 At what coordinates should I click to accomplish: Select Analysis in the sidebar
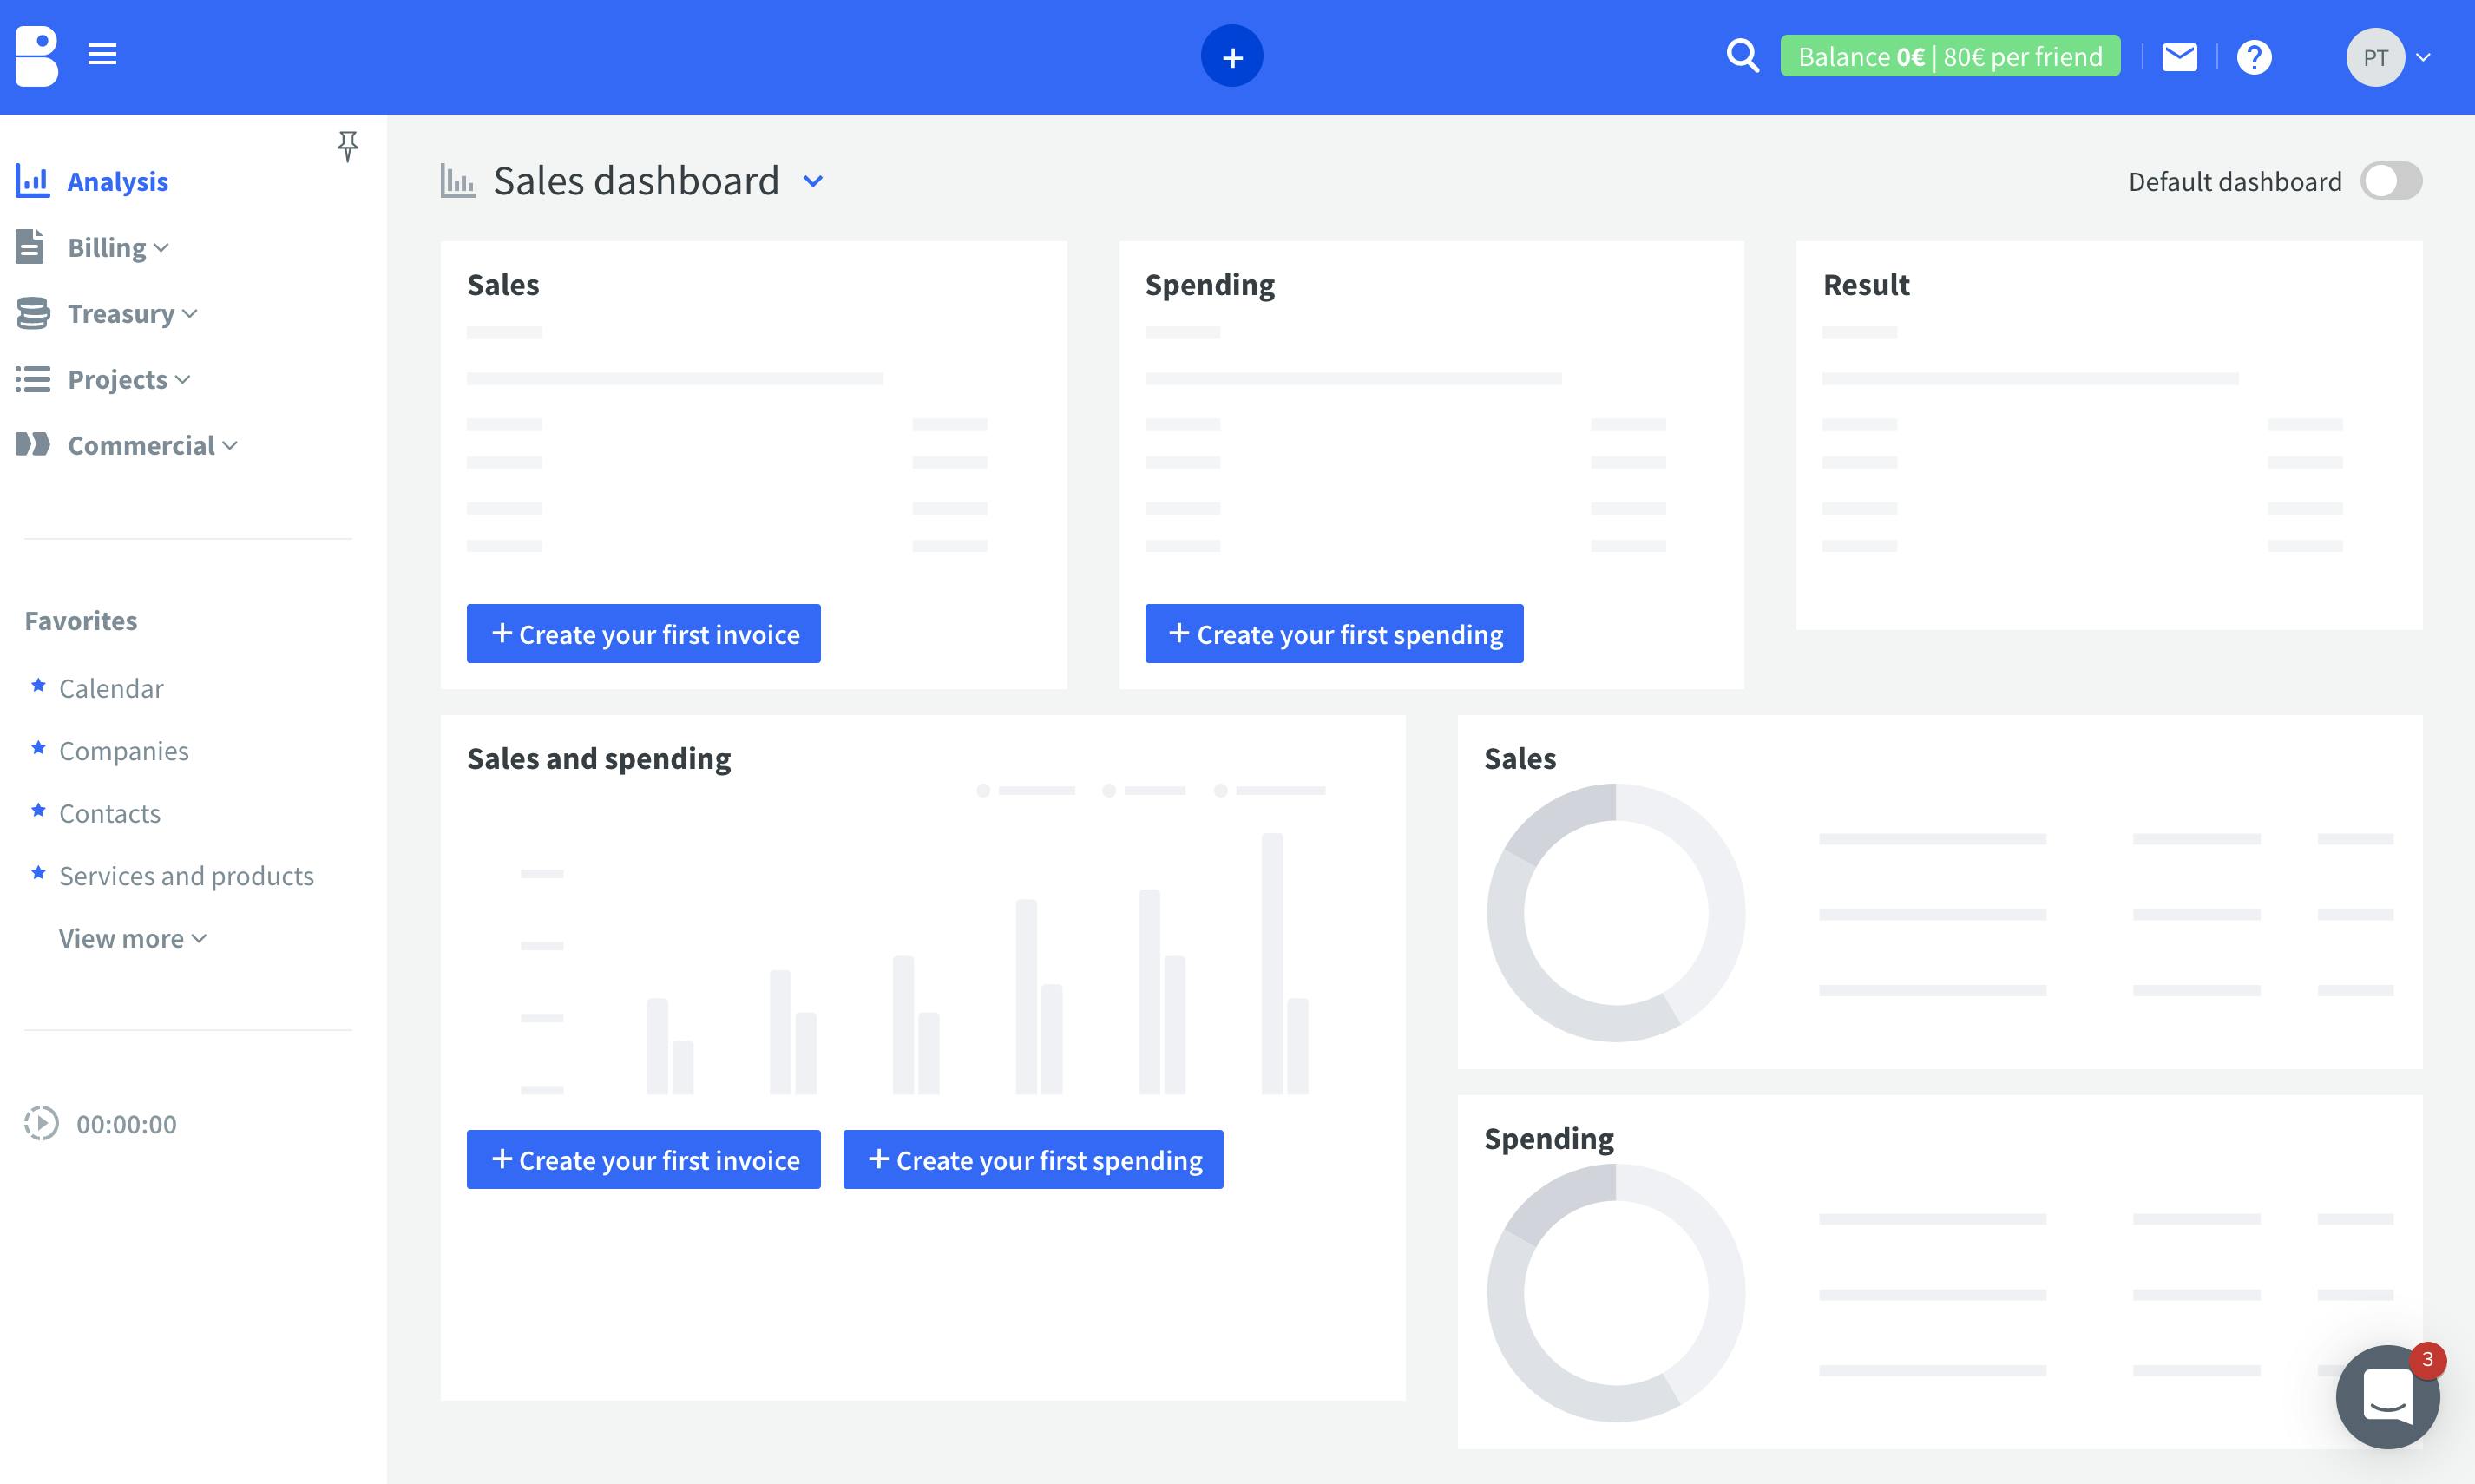pos(117,181)
